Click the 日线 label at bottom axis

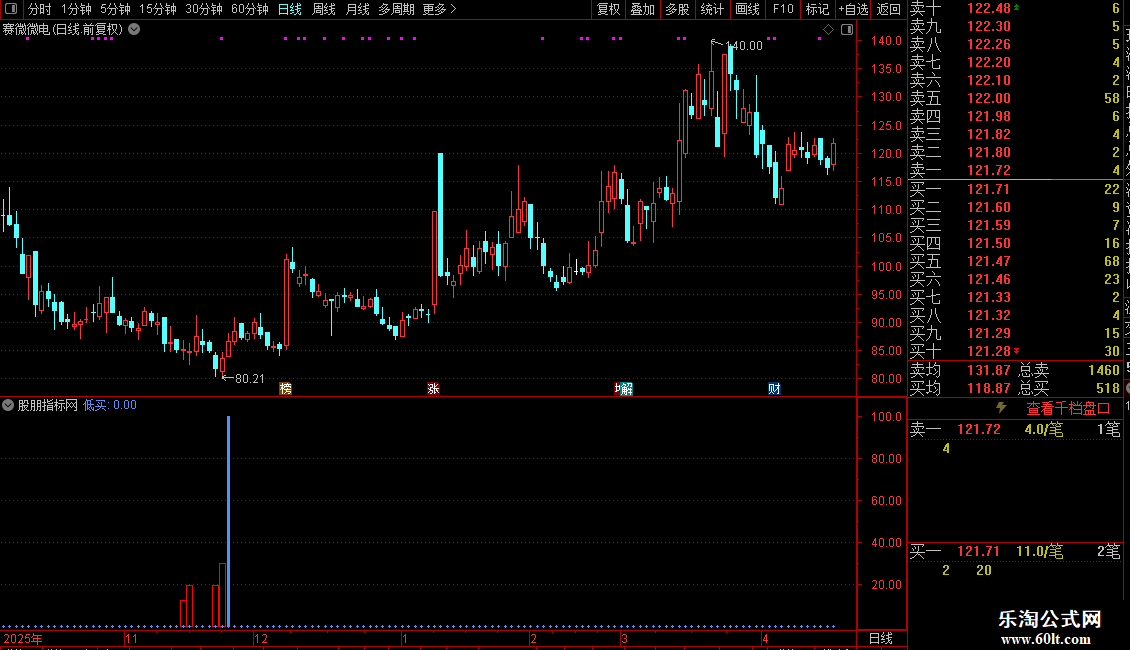coord(881,638)
